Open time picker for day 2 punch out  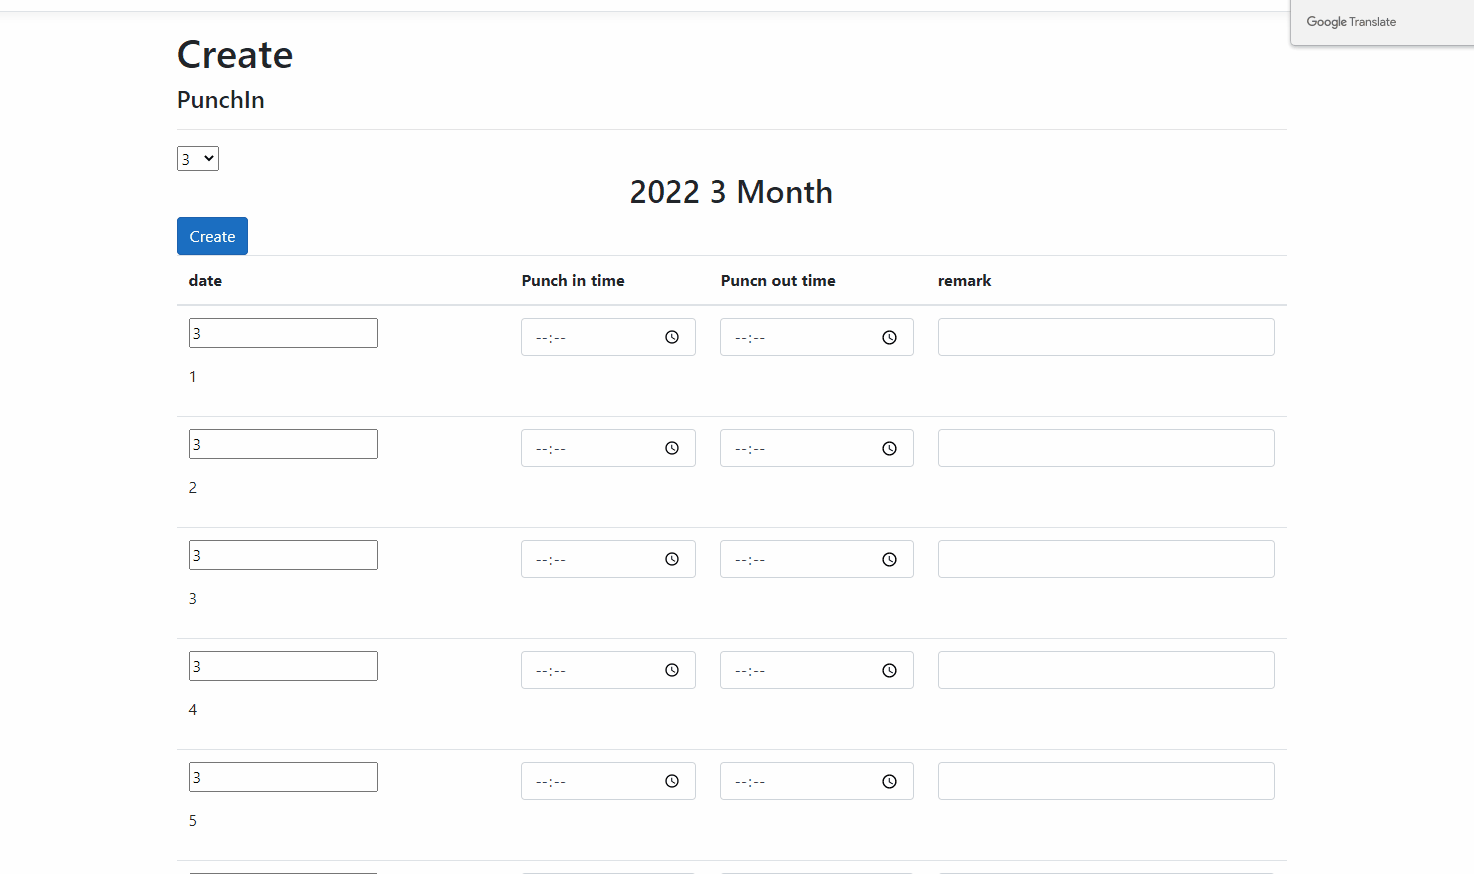(889, 449)
